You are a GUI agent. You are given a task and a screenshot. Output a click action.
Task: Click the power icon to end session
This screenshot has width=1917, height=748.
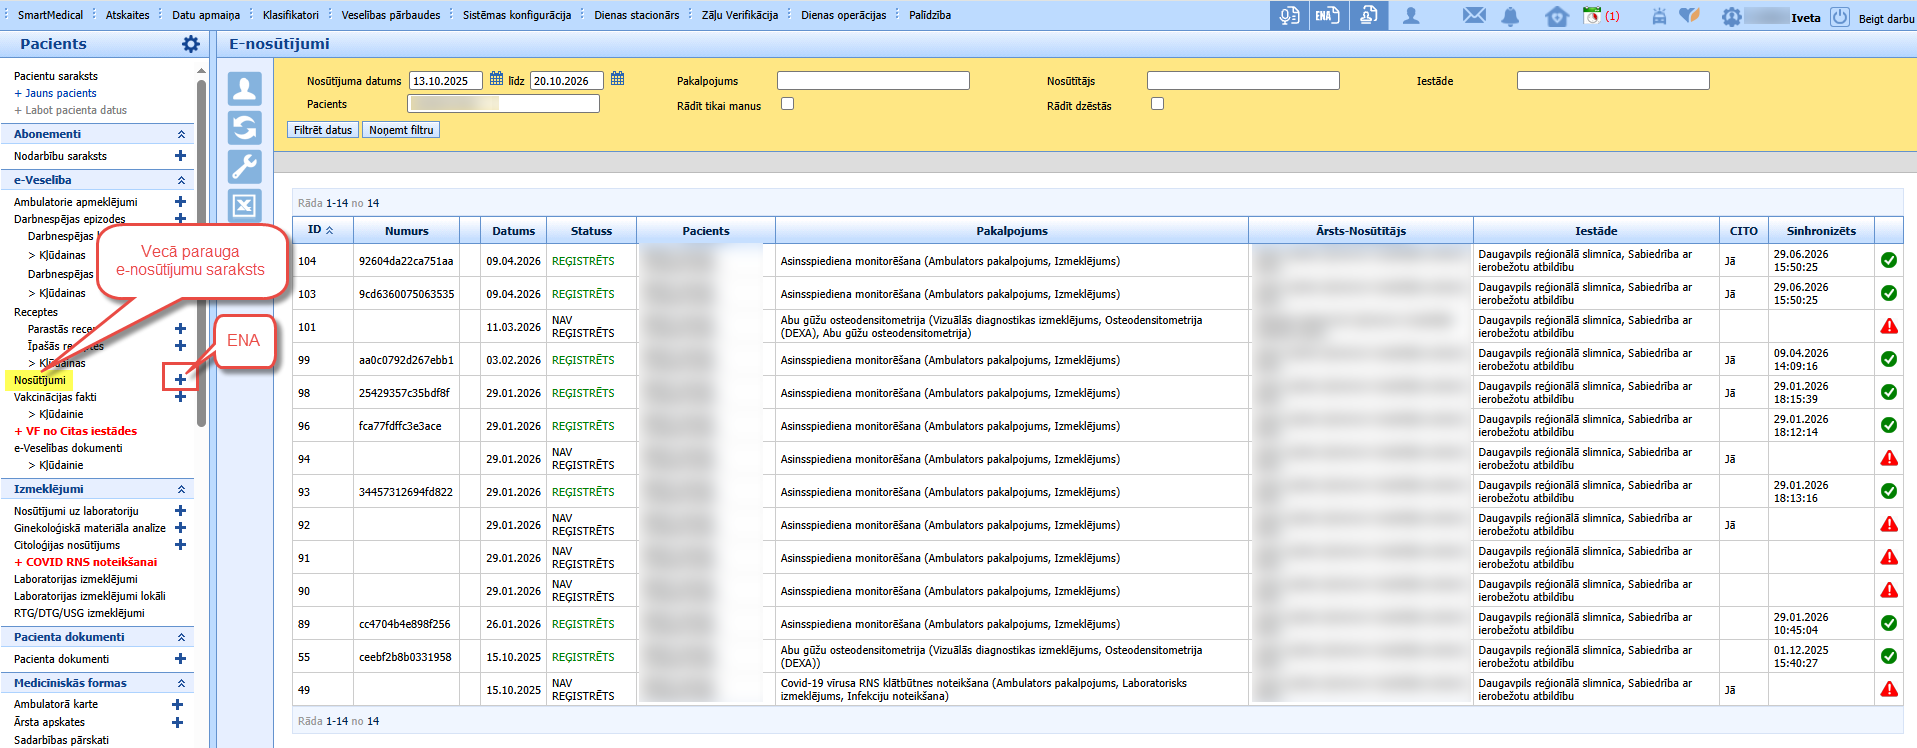[x=1840, y=17]
